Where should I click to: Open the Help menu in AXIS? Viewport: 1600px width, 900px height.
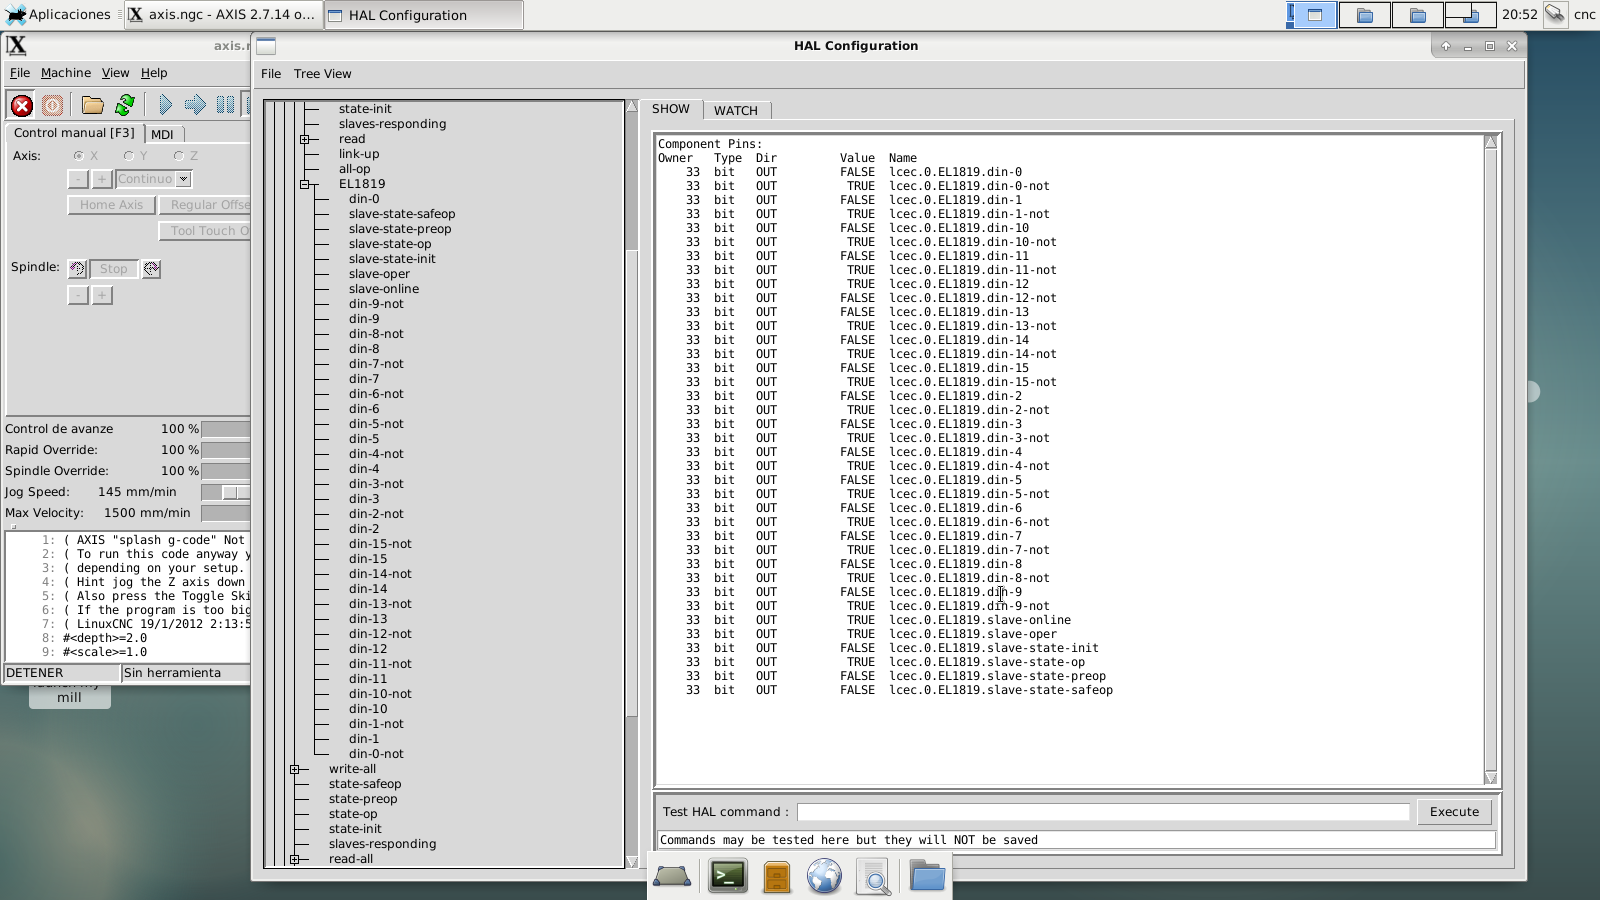click(154, 73)
